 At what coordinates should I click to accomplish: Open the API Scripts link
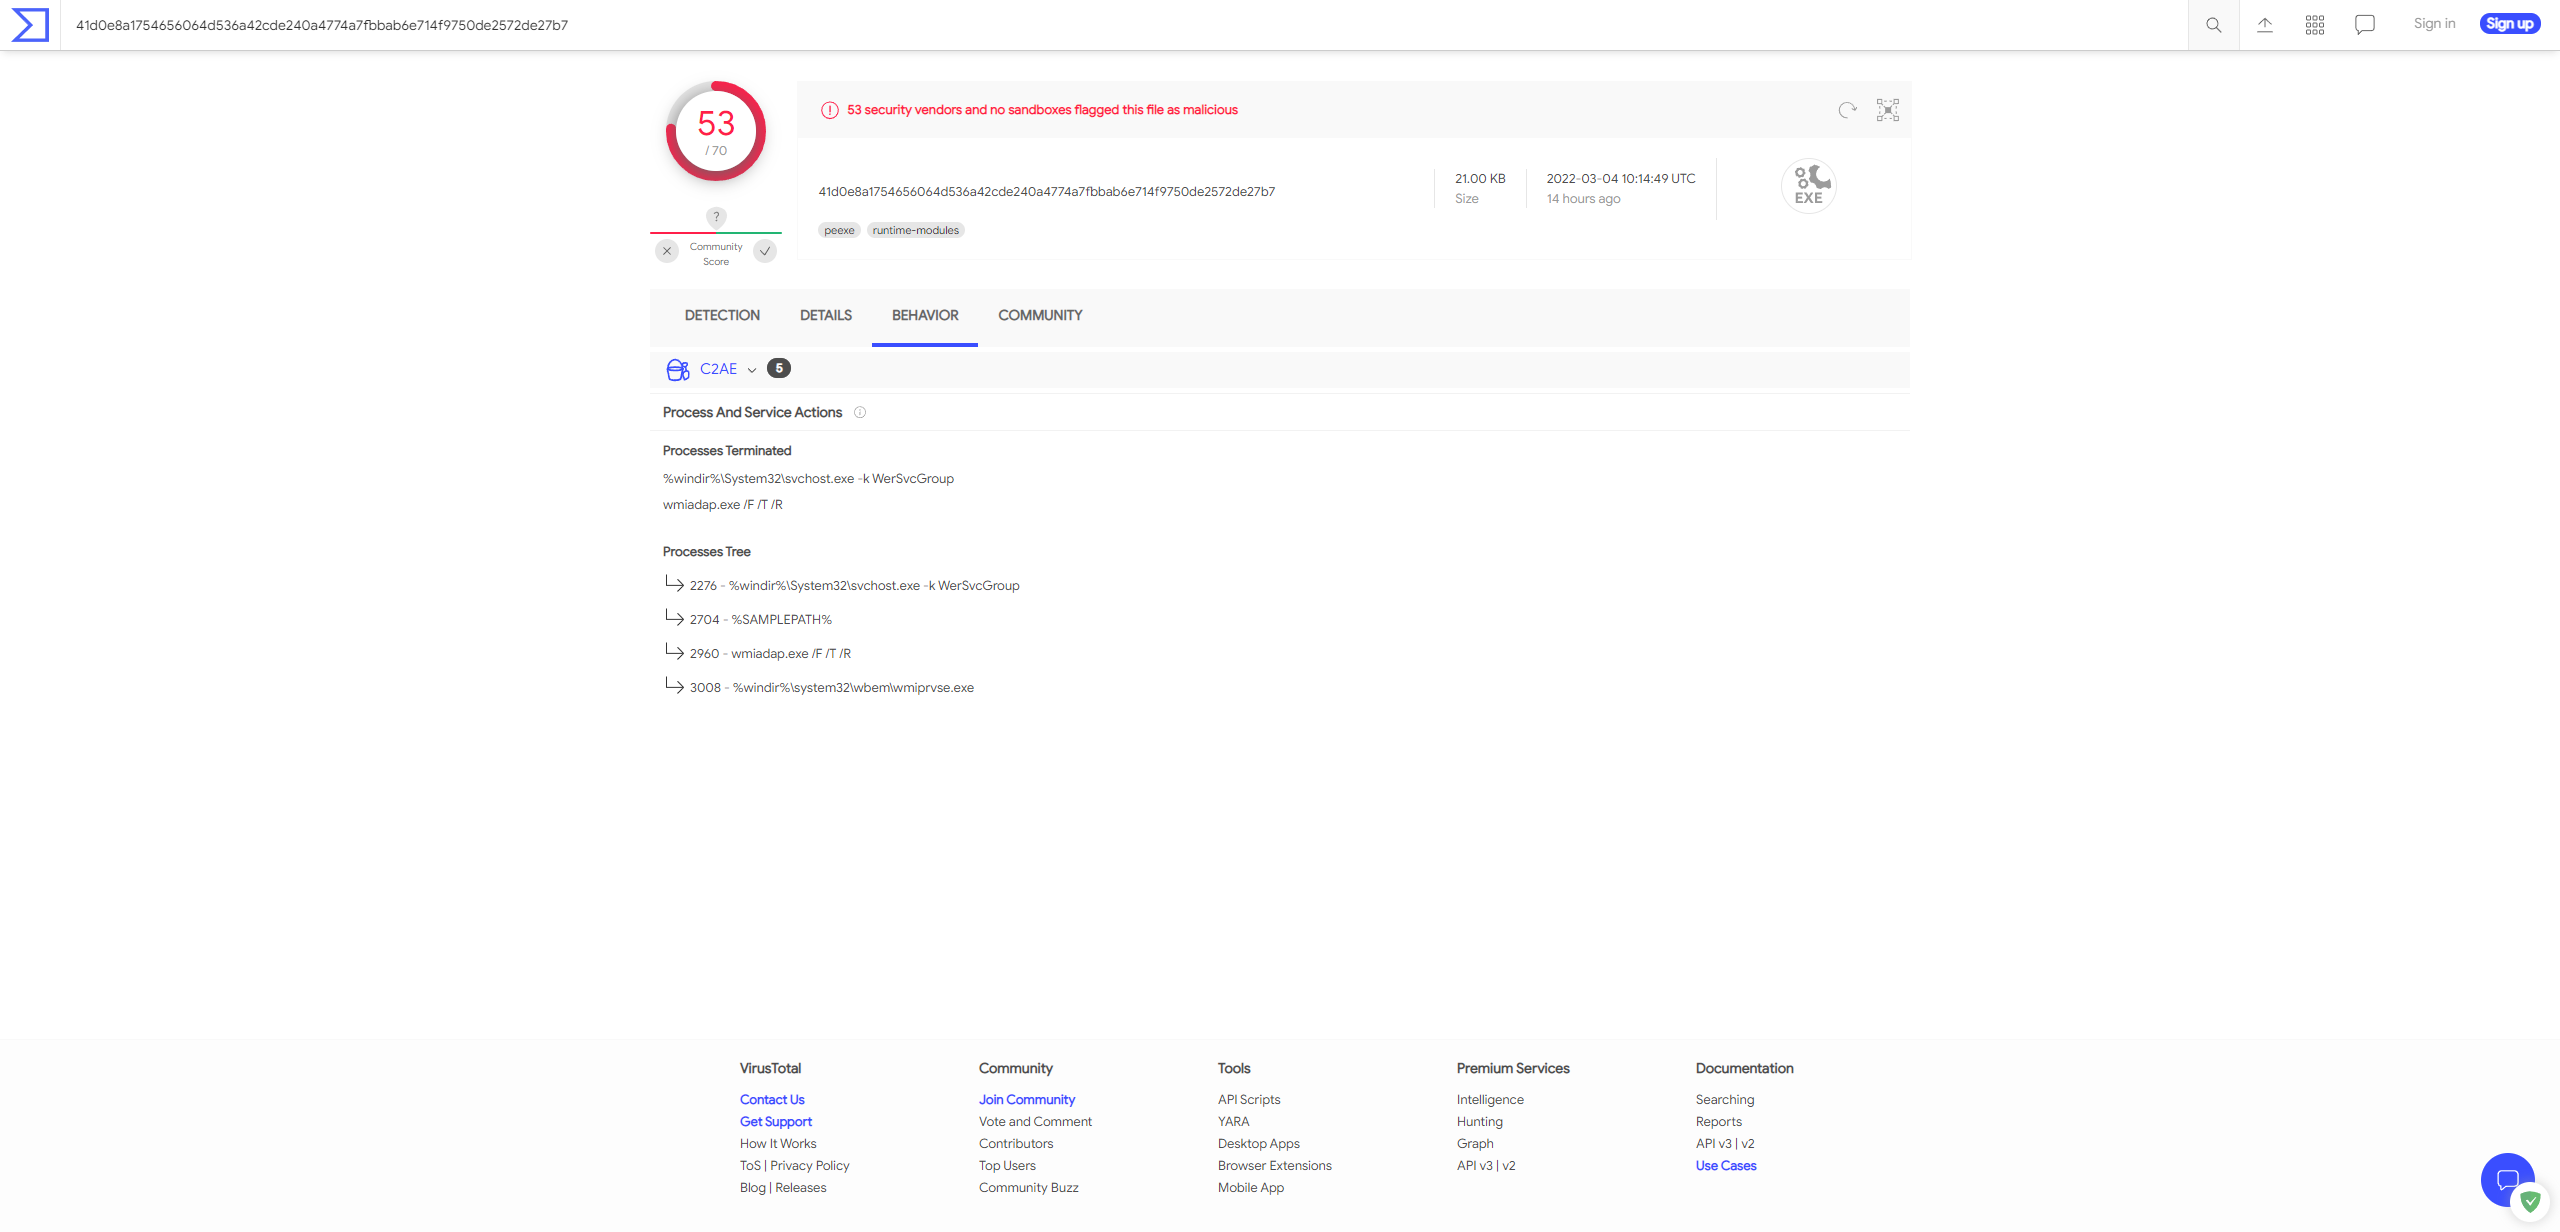[1249, 1100]
